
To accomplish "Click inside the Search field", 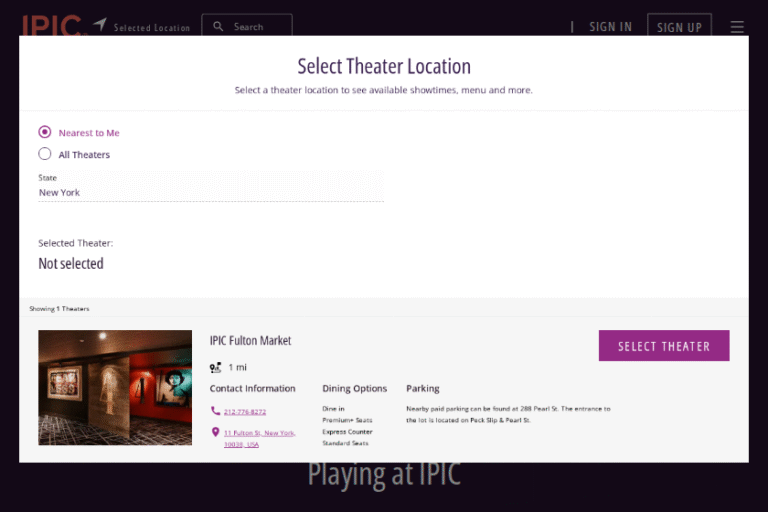I will point(256,27).
